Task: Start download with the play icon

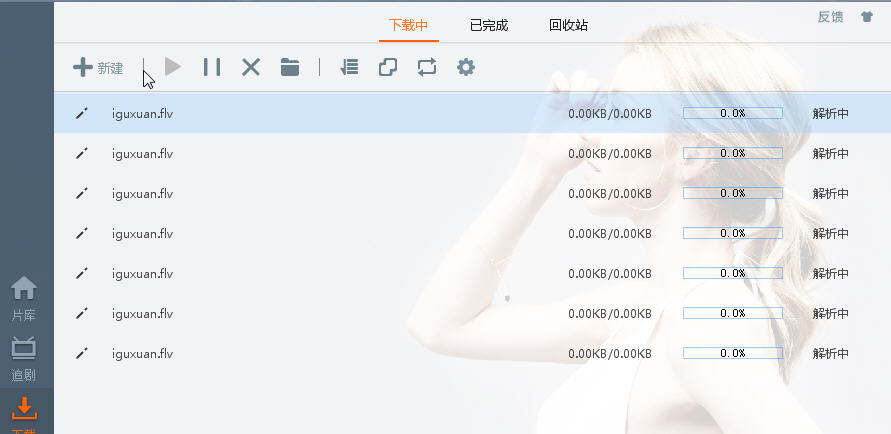Action: pos(173,67)
